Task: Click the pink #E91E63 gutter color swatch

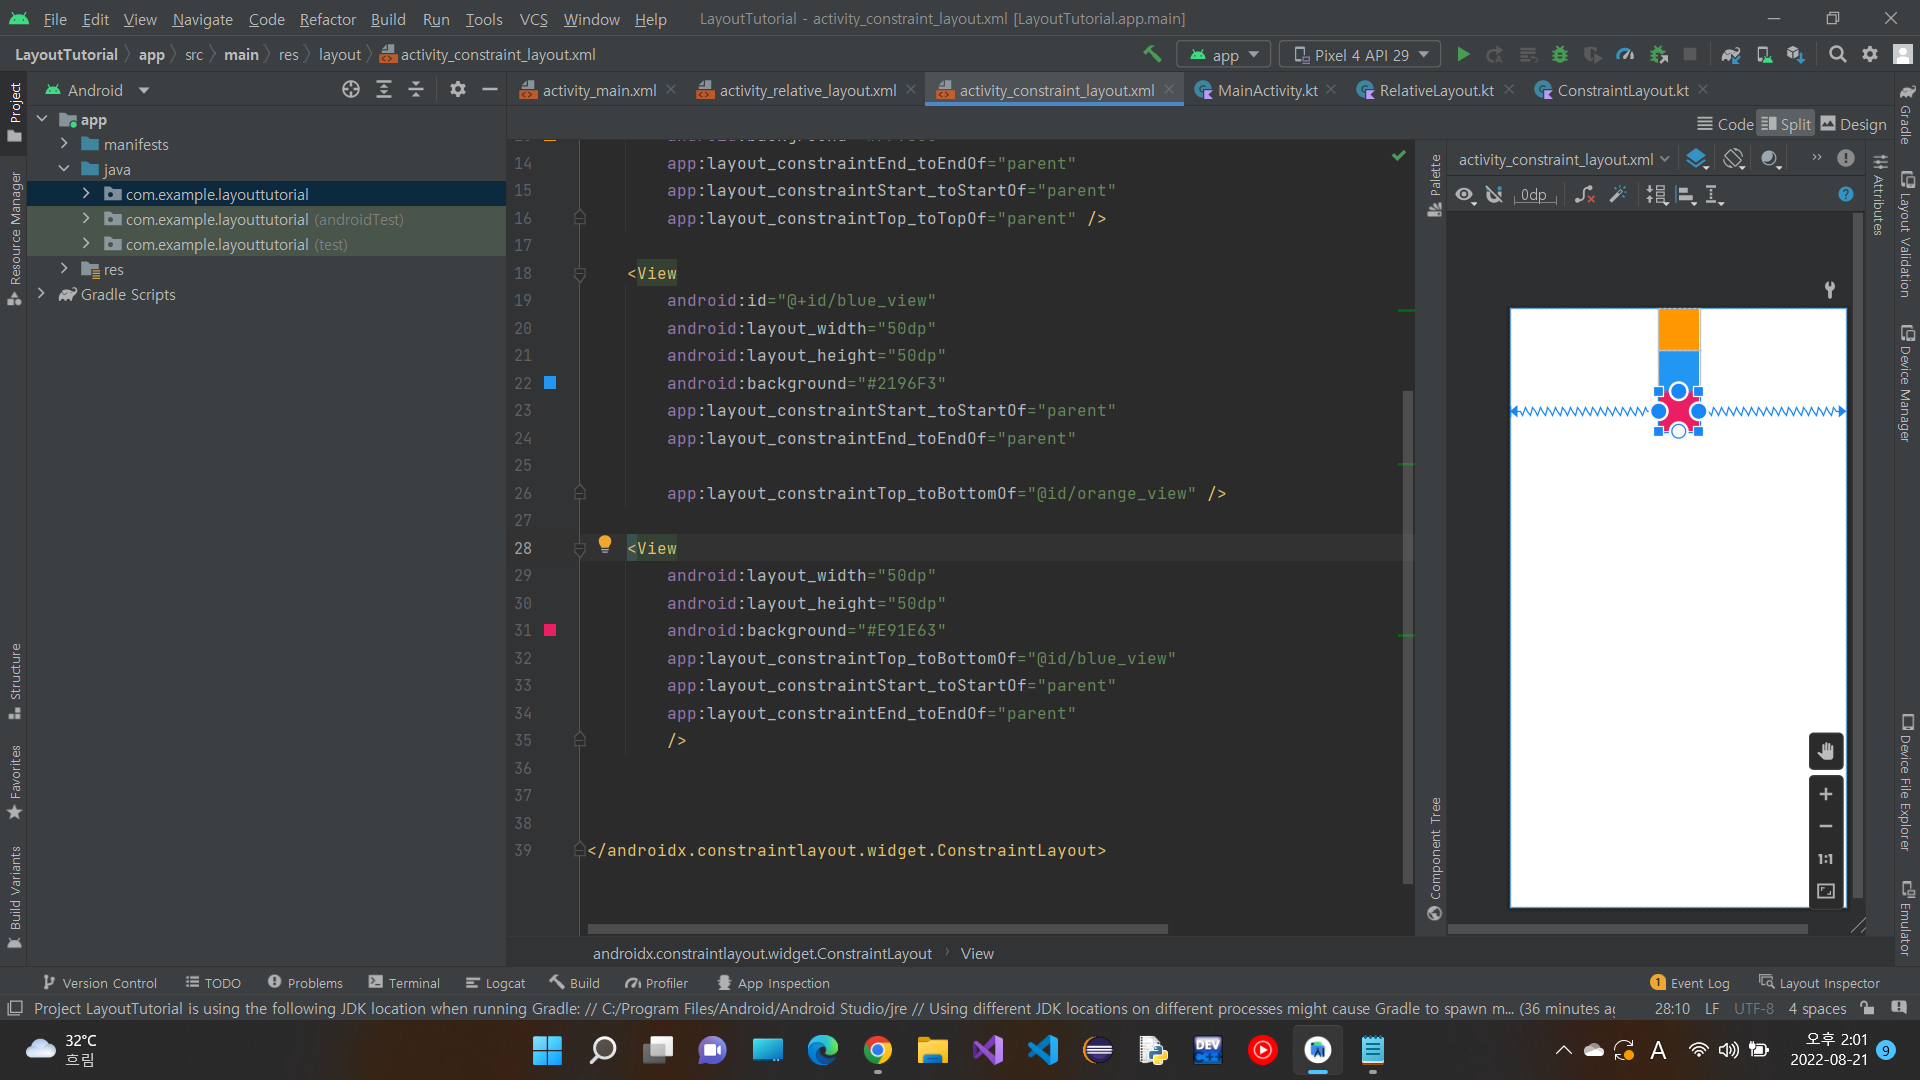Action: coord(550,630)
